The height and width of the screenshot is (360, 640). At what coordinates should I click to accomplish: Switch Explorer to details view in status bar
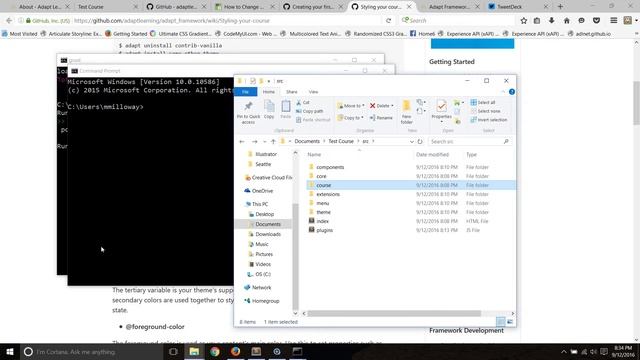[501, 322]
